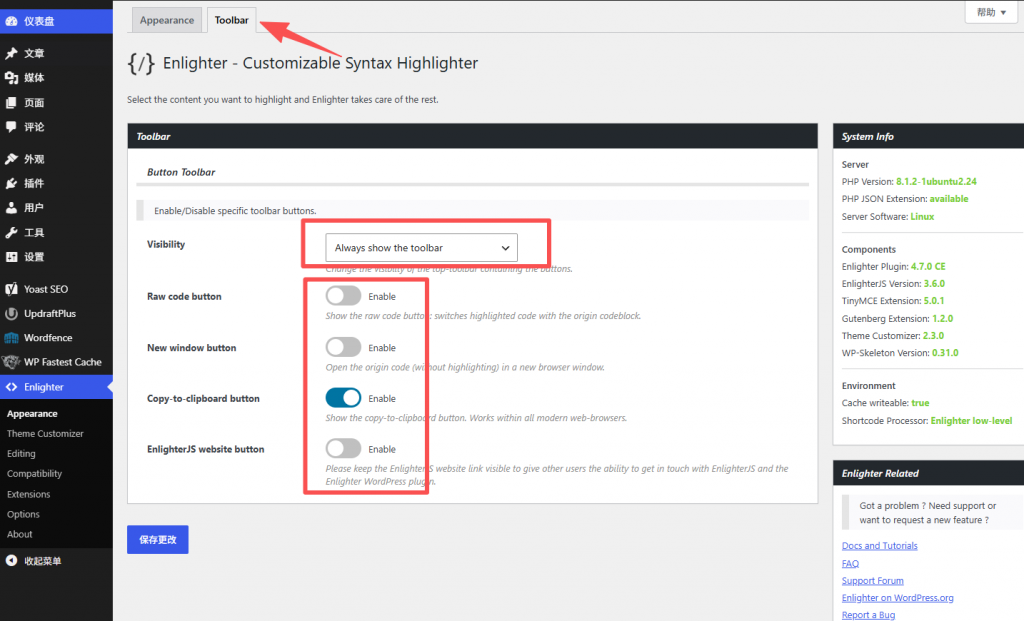Open WP Fastest Cache menu item
Image resolution: width=1024 pixels, height=621 pixels.
56,362
